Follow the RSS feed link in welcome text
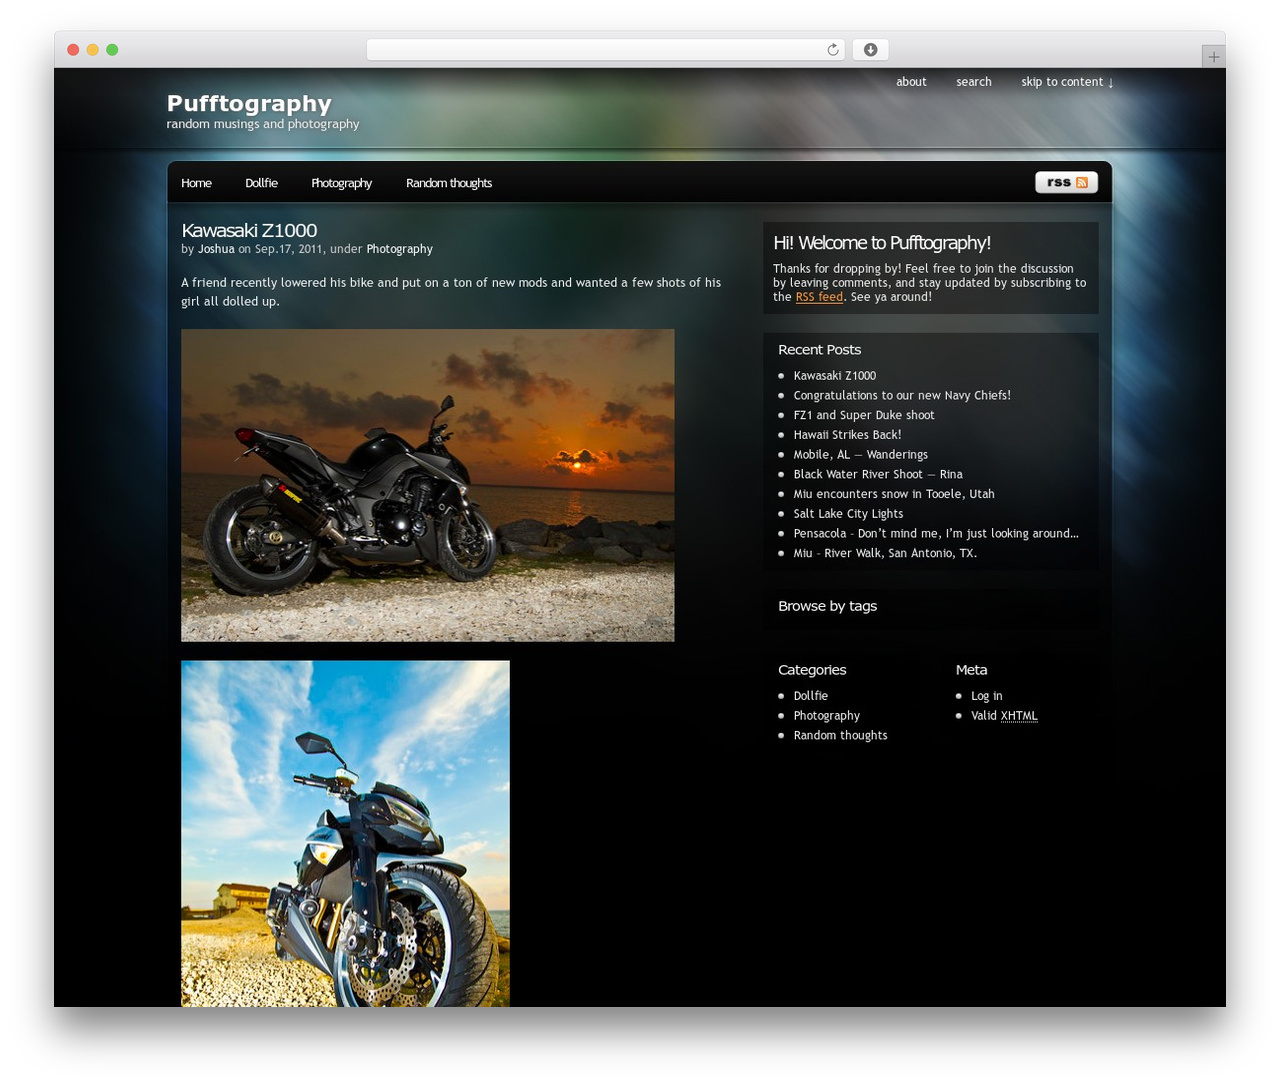 (x=819, y=297)
